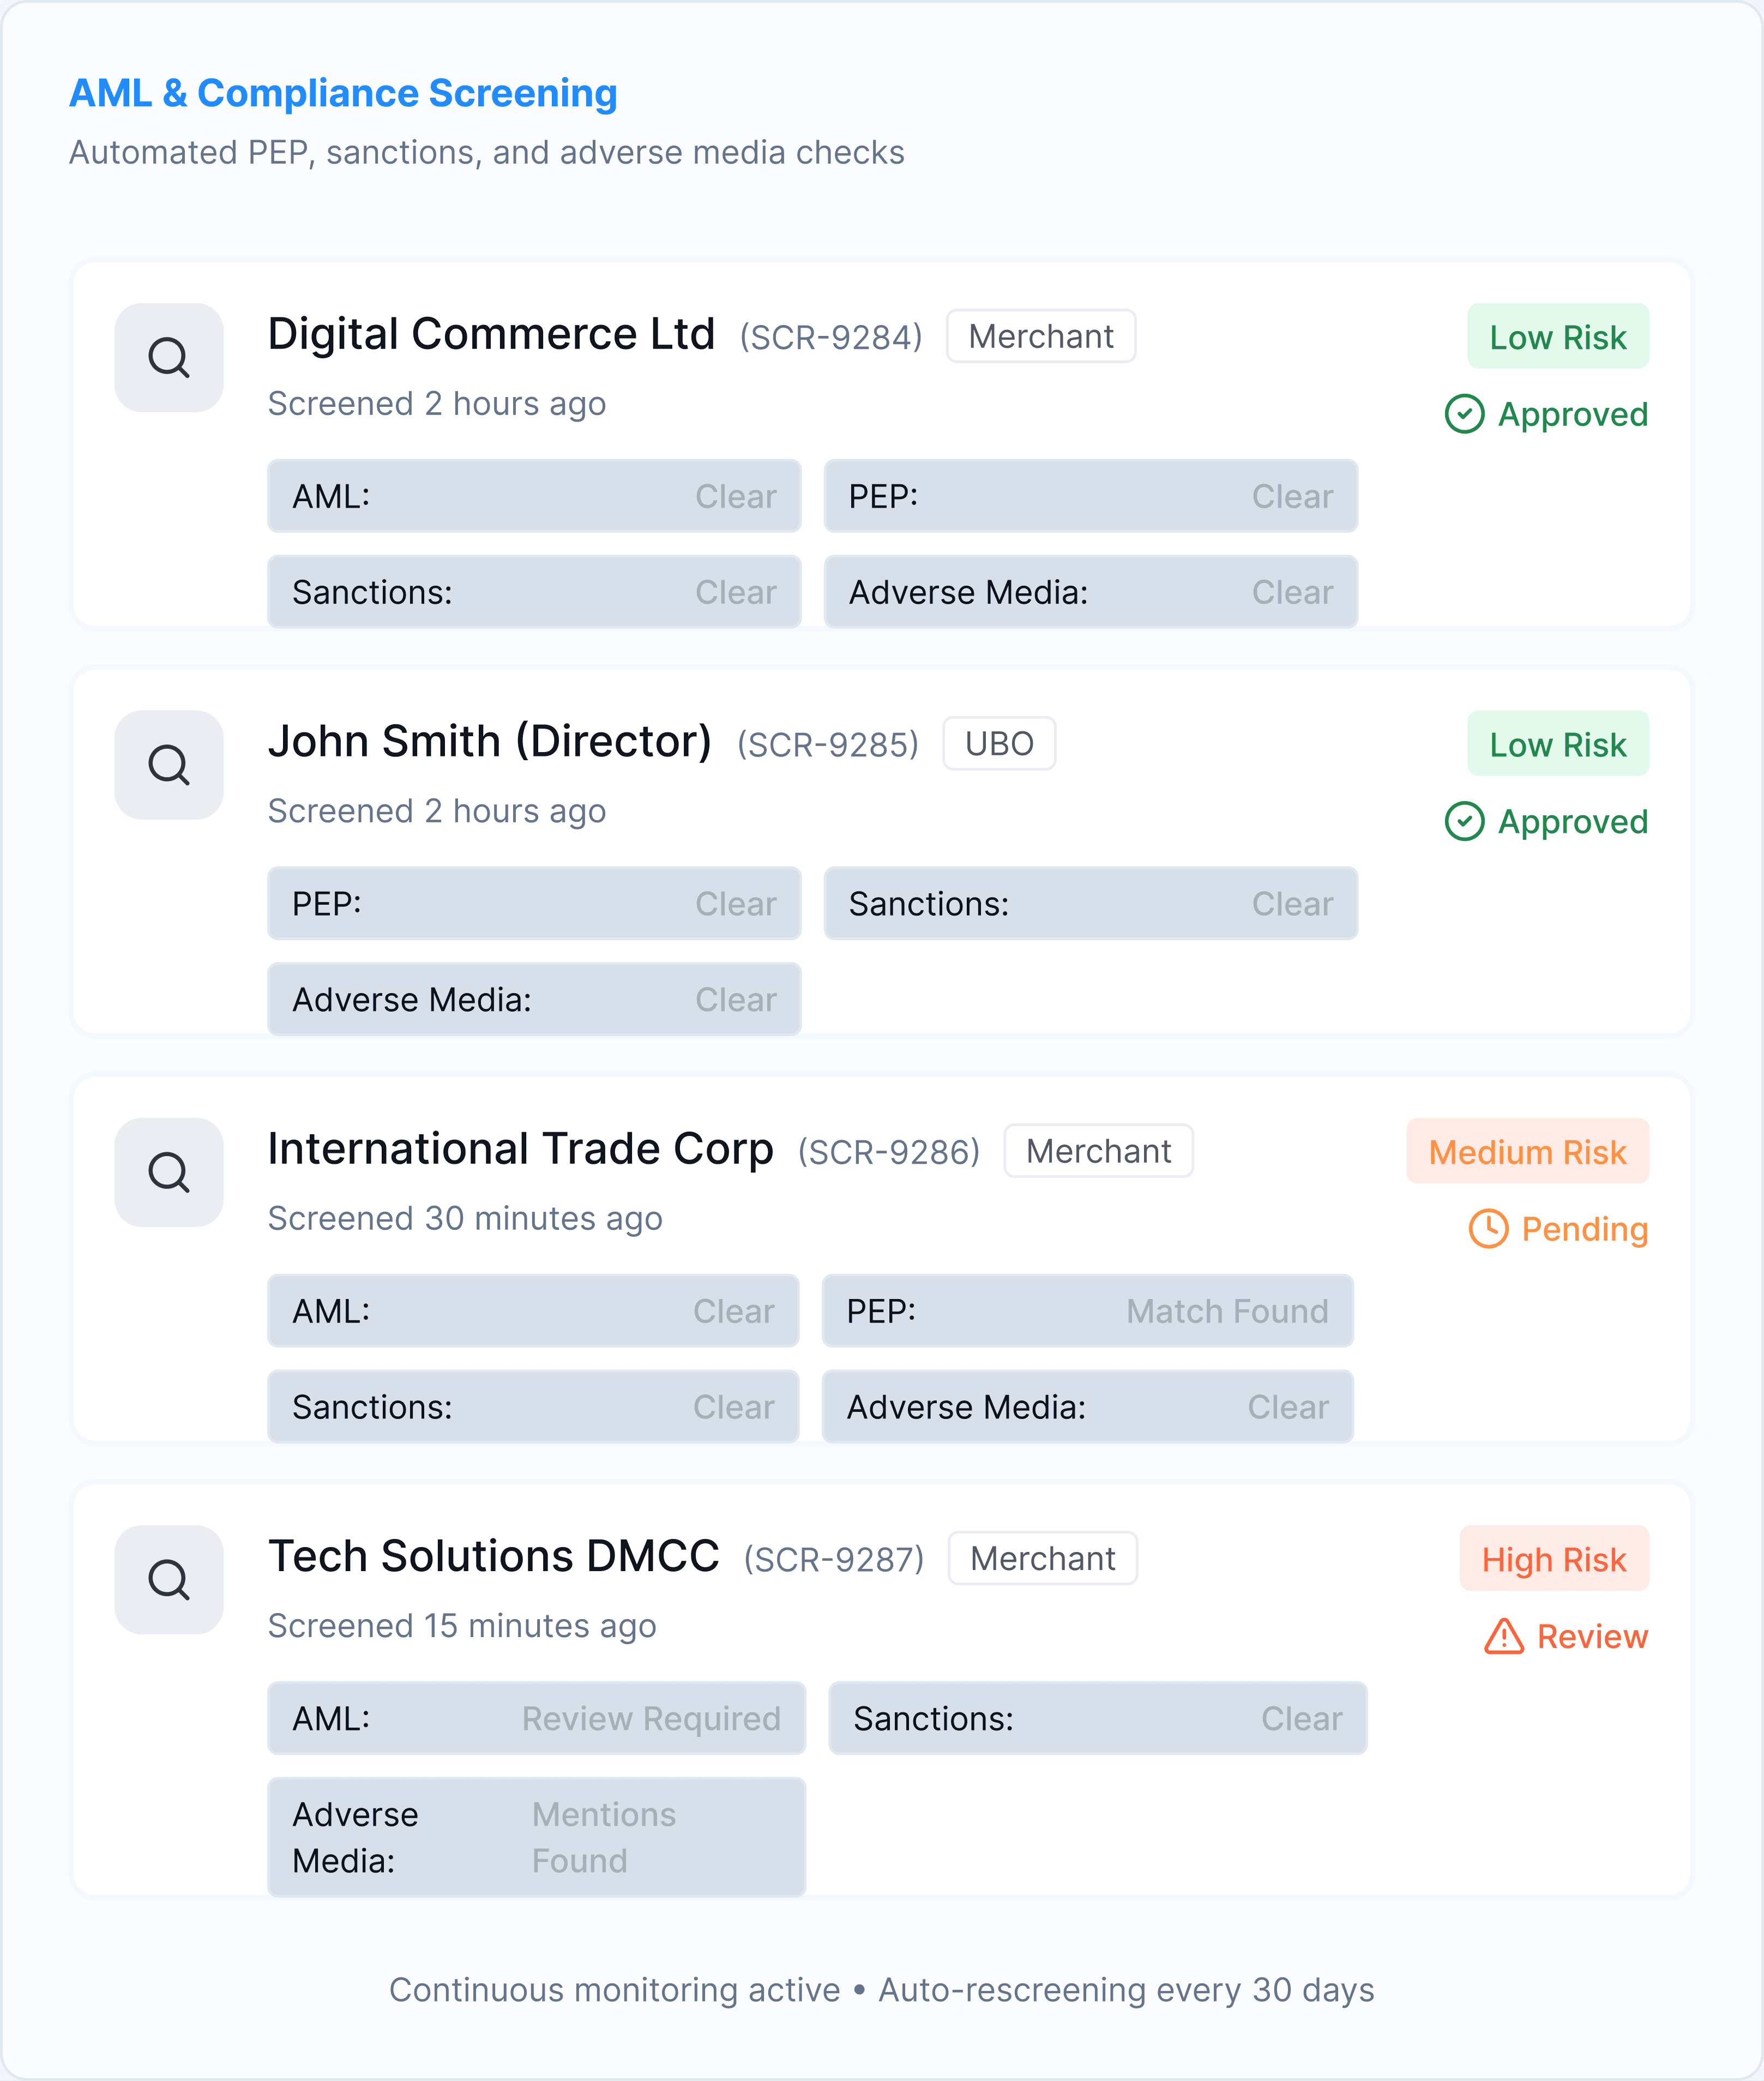Image resolution: width=1764 pixels, height=2081 pixels.
Task: Click the search icon for Tech Solutions DMCC
Action: (168, 1580)
